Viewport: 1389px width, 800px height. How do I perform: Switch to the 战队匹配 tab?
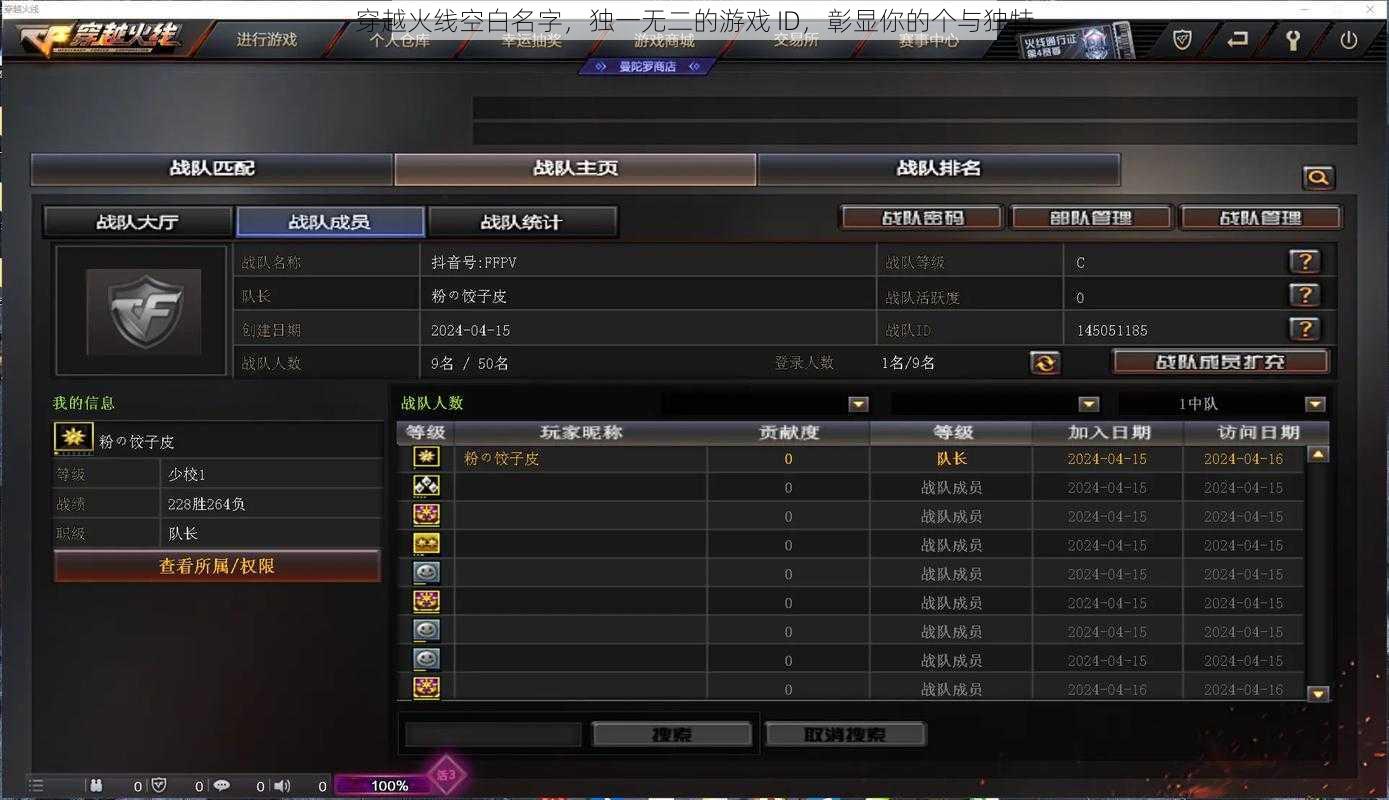point(212,169)
